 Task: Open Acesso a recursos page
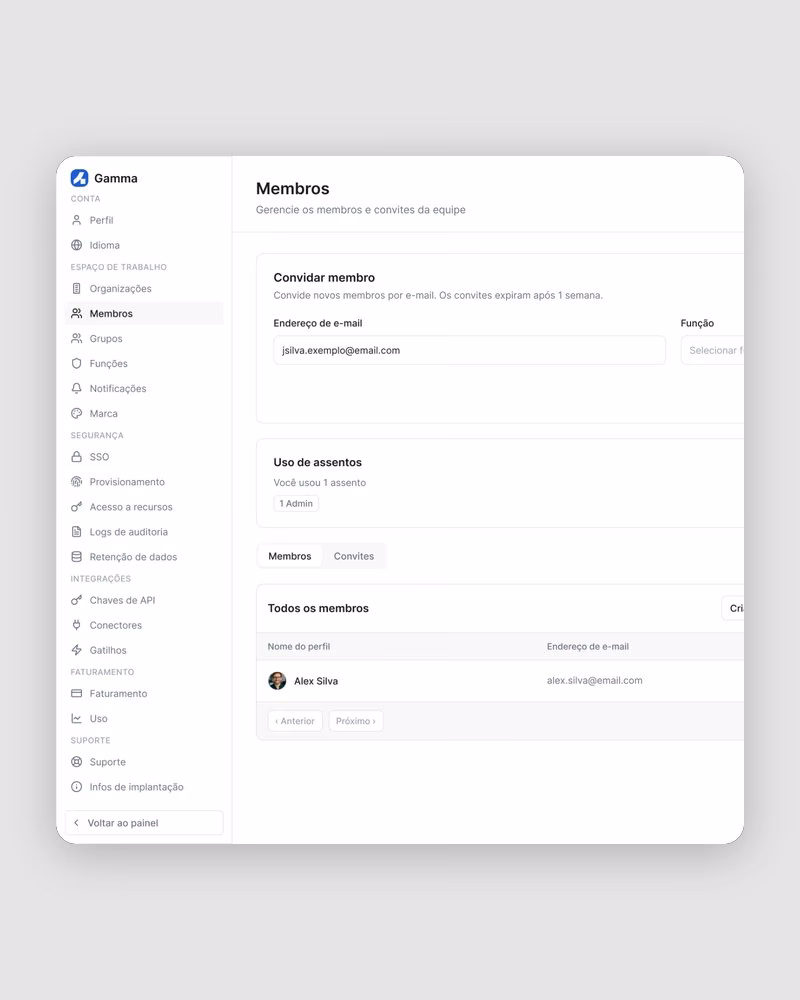[144, 506]
